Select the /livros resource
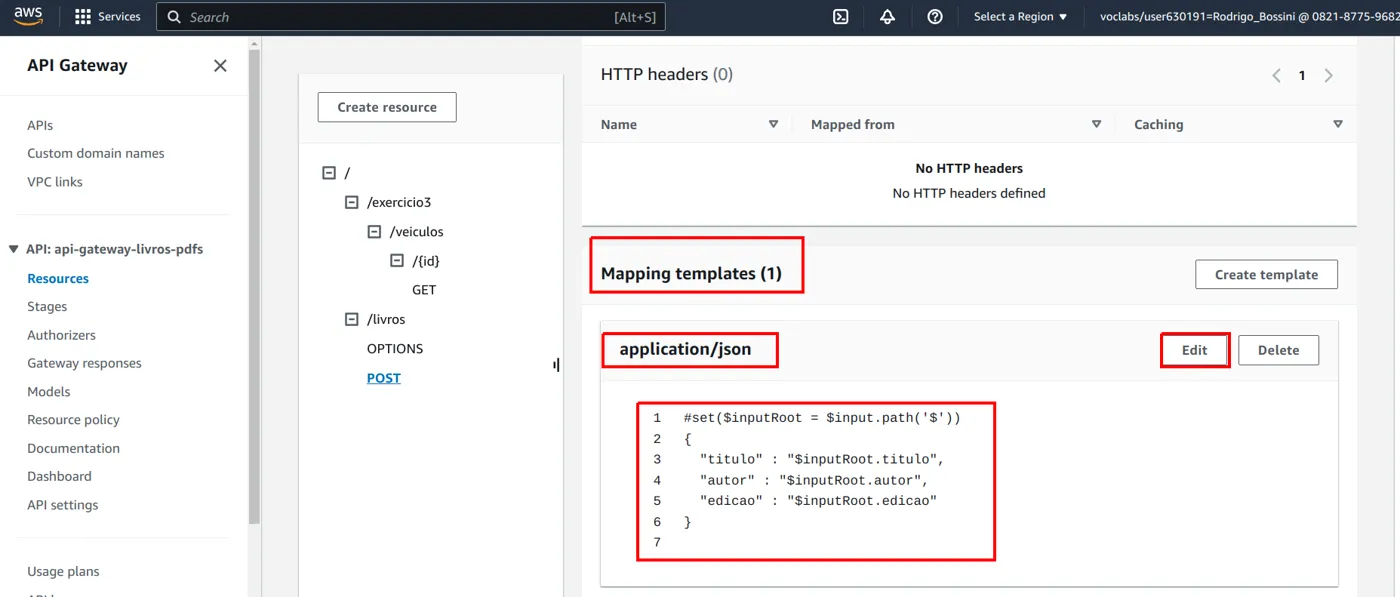1400x597 pixels. pos(386,319)
